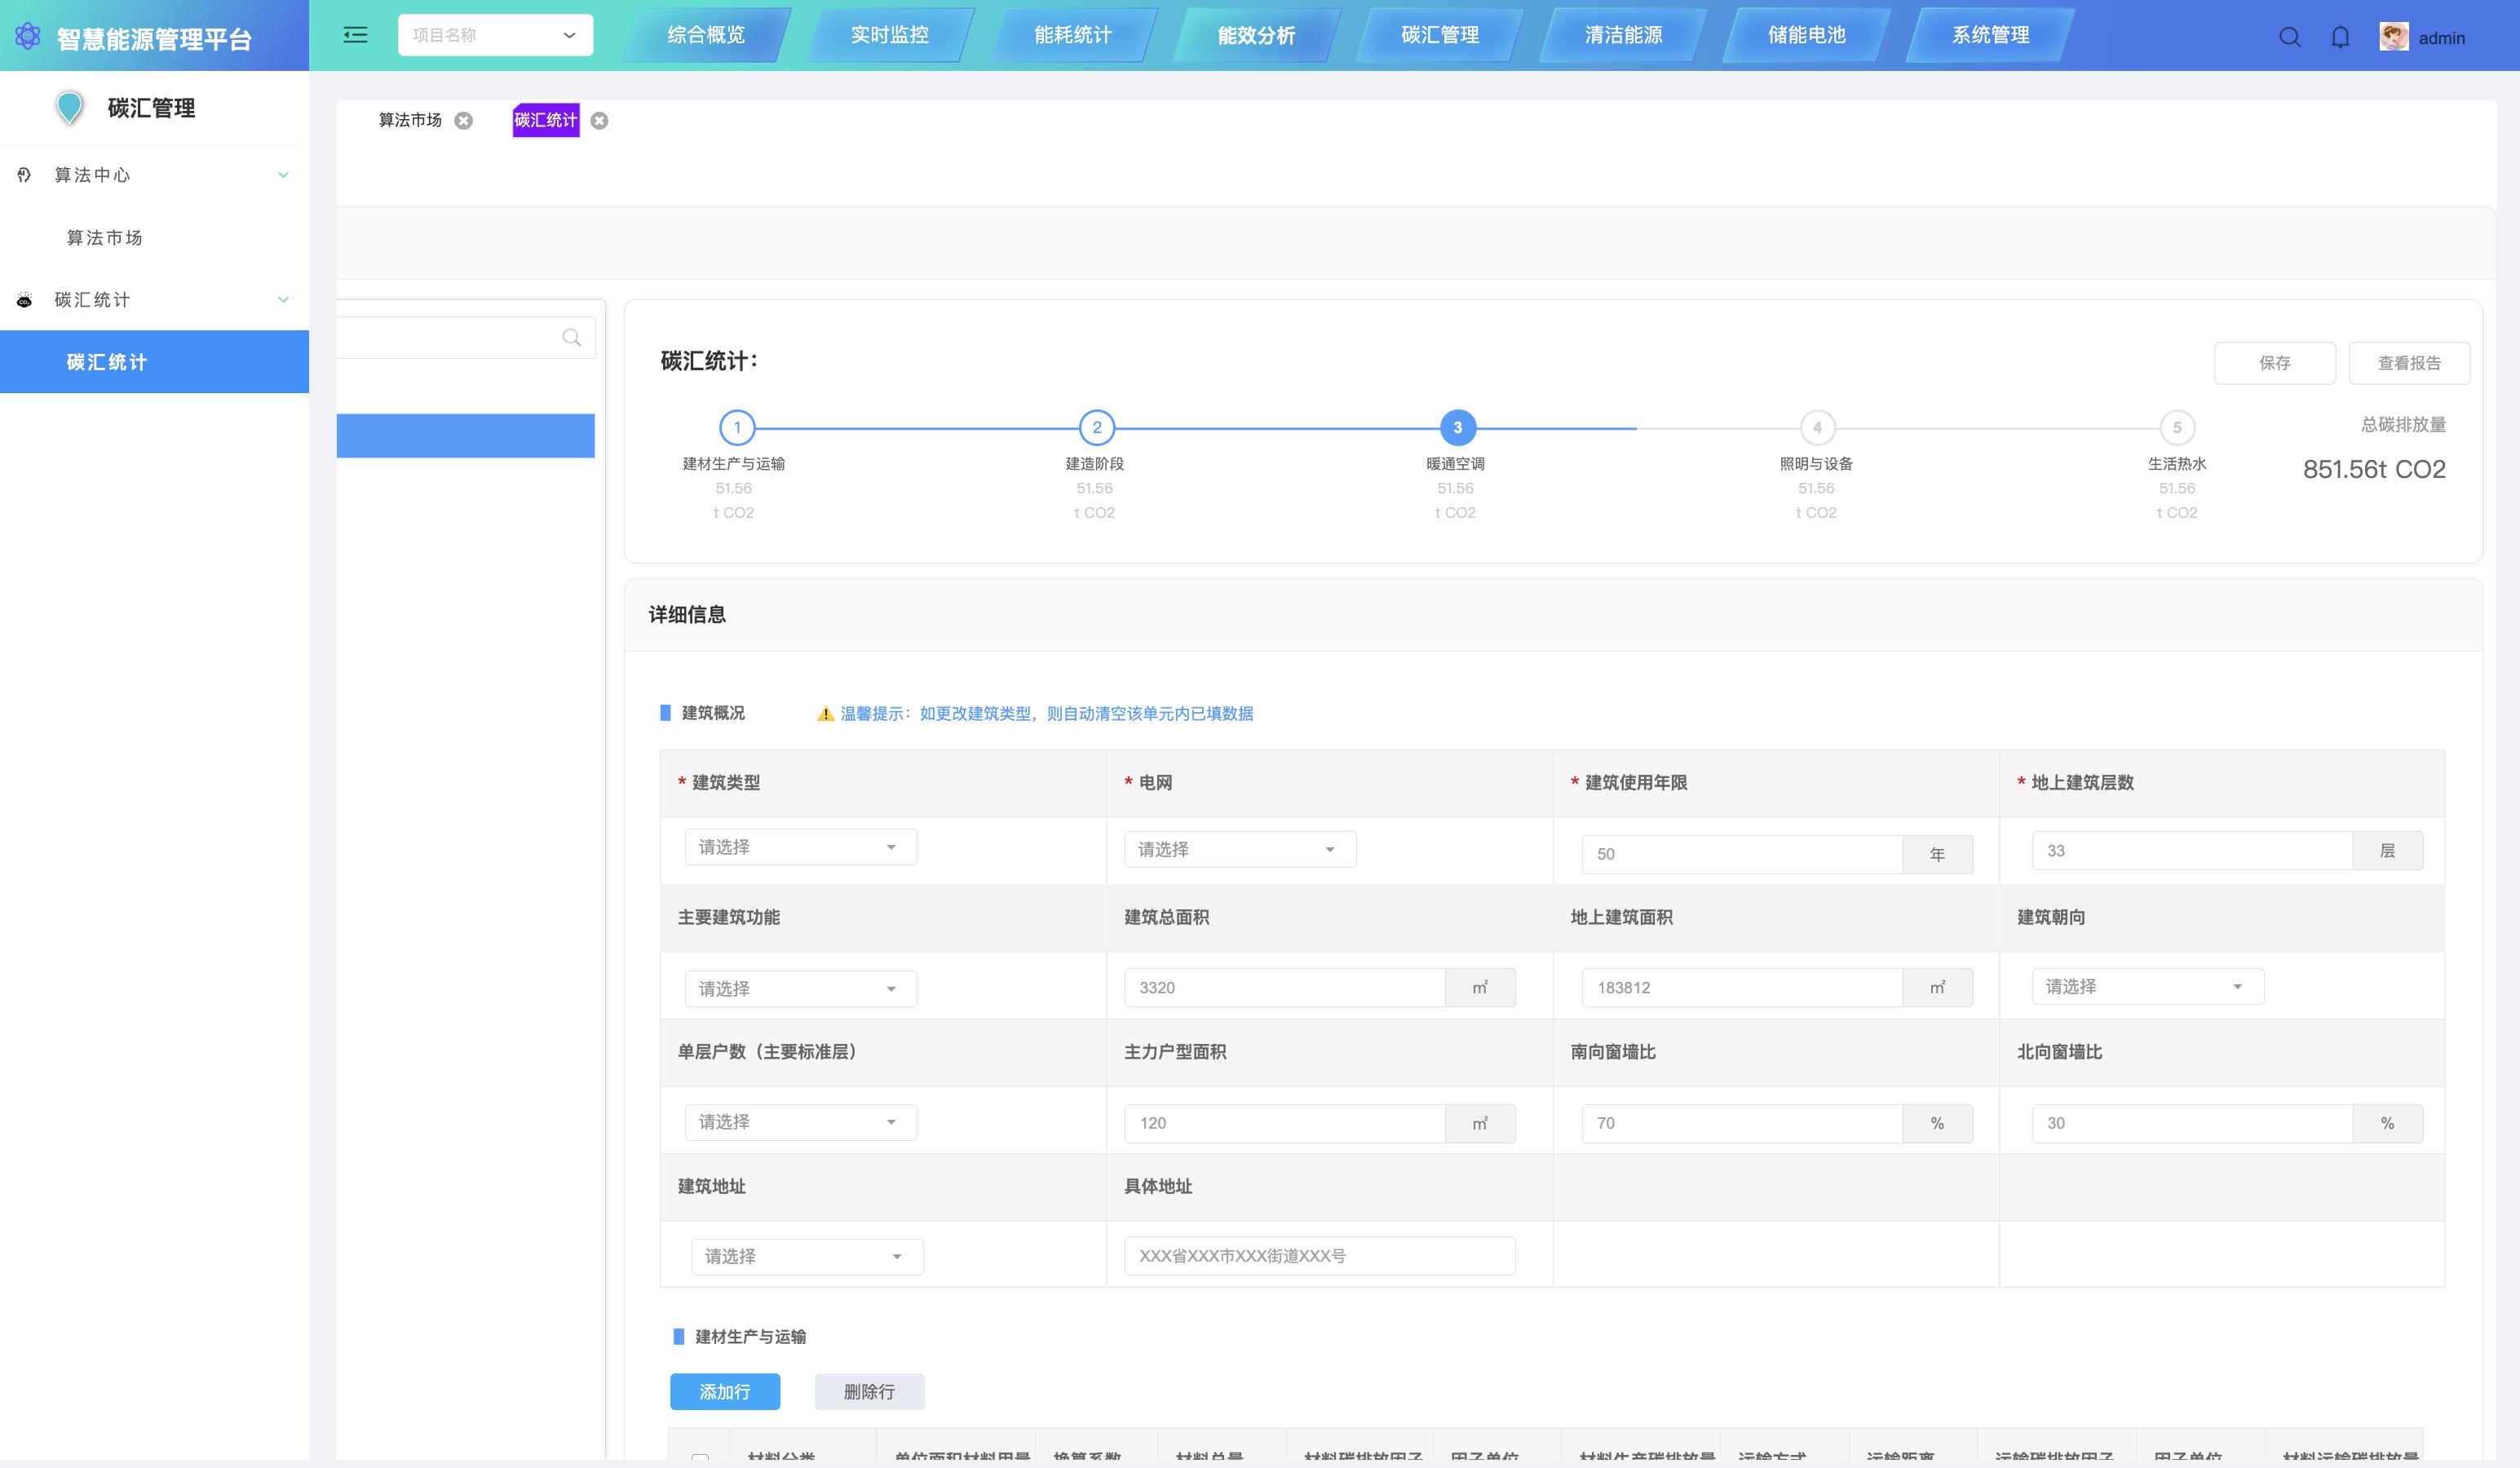Switch to 能耗统计 top navigation tab

click(x=1072, y=35)
